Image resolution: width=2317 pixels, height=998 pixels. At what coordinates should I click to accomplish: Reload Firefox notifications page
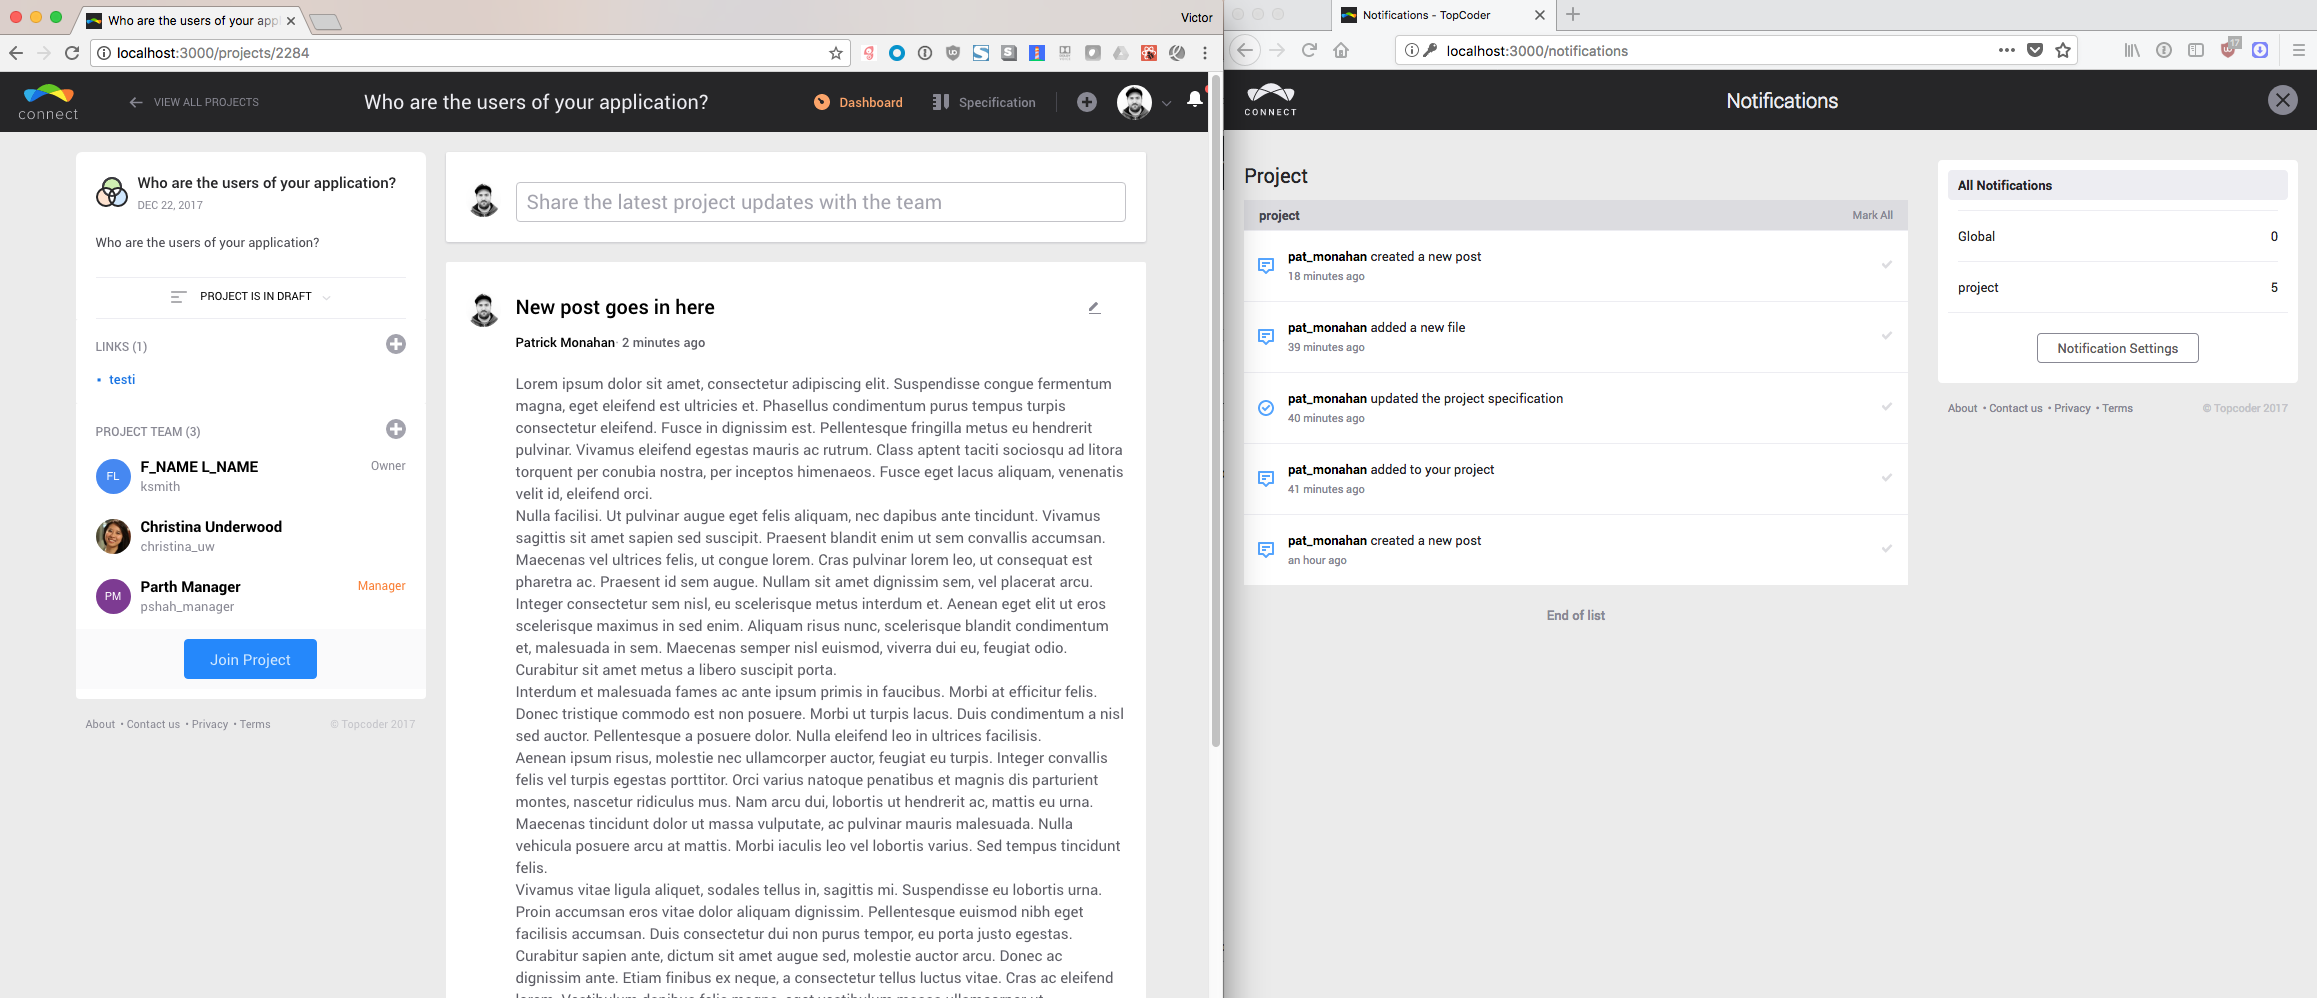1309,50
